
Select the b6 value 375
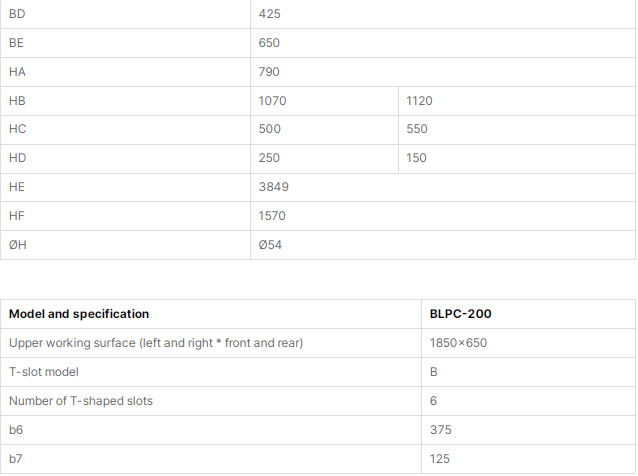441,430
